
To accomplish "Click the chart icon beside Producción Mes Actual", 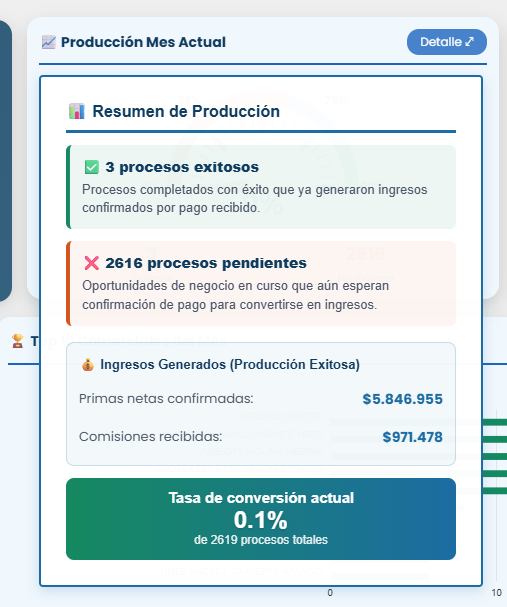I will tap(49, 42).
